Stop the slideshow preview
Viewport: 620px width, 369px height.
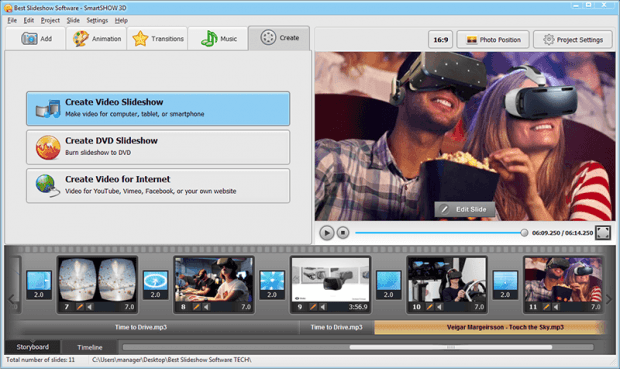pos(343,233)
